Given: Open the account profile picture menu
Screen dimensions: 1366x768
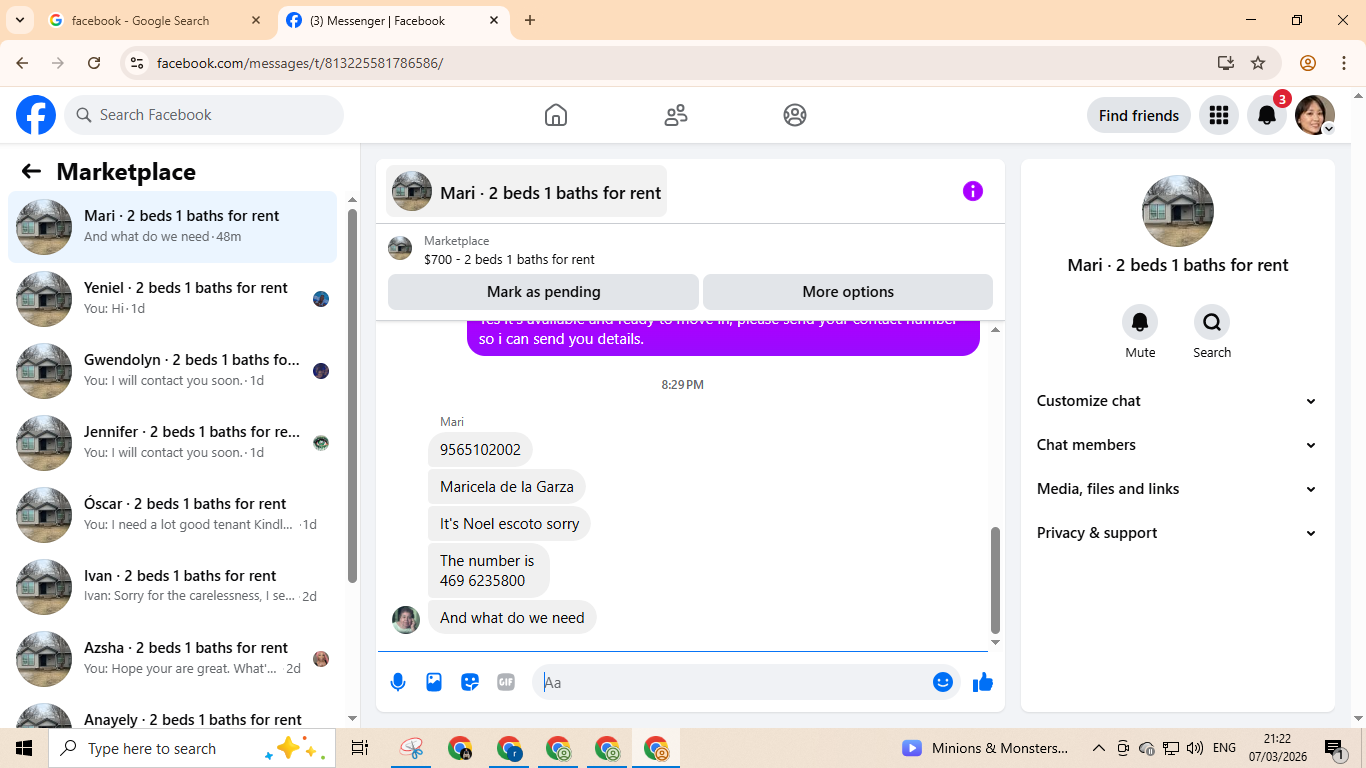Looking at the screenshot, I should (x=1314, y=115).
